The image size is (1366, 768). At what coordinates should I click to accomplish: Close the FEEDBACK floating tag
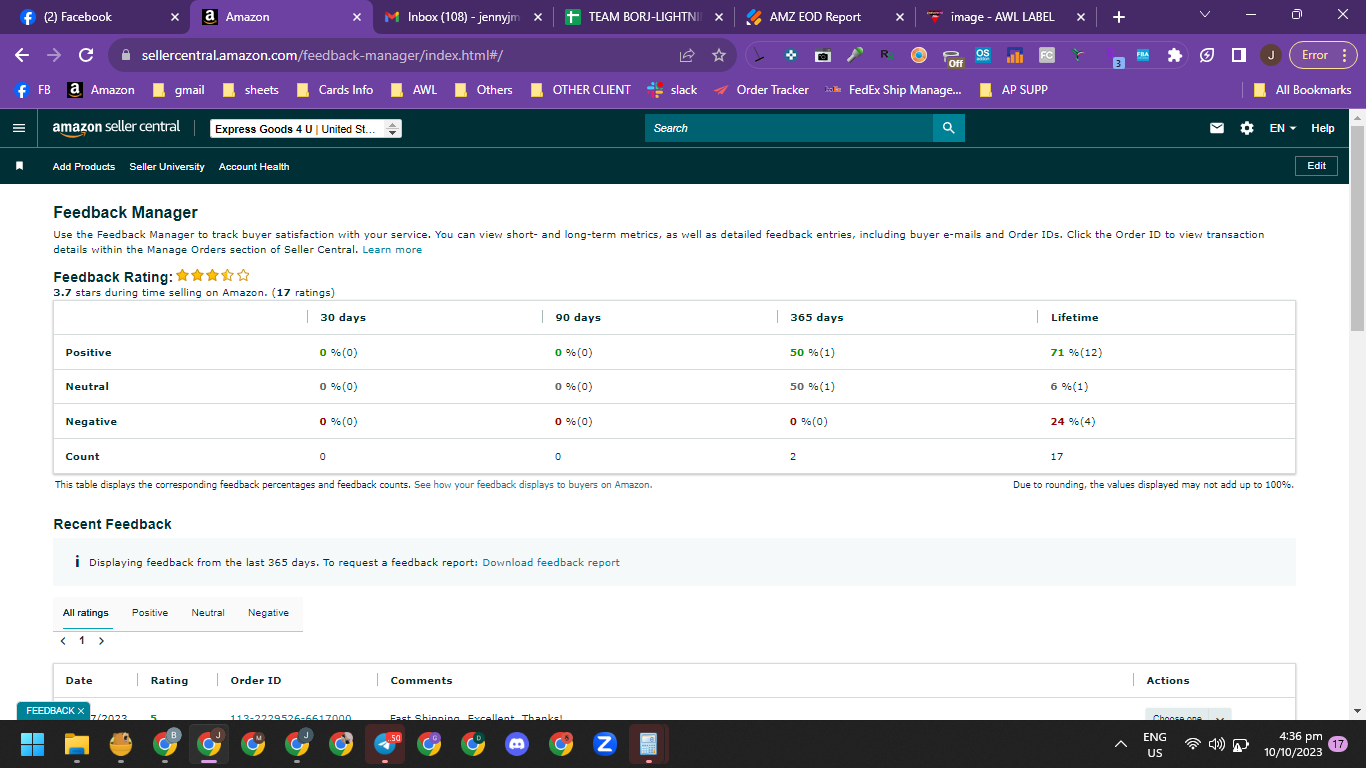pos(81,711)
